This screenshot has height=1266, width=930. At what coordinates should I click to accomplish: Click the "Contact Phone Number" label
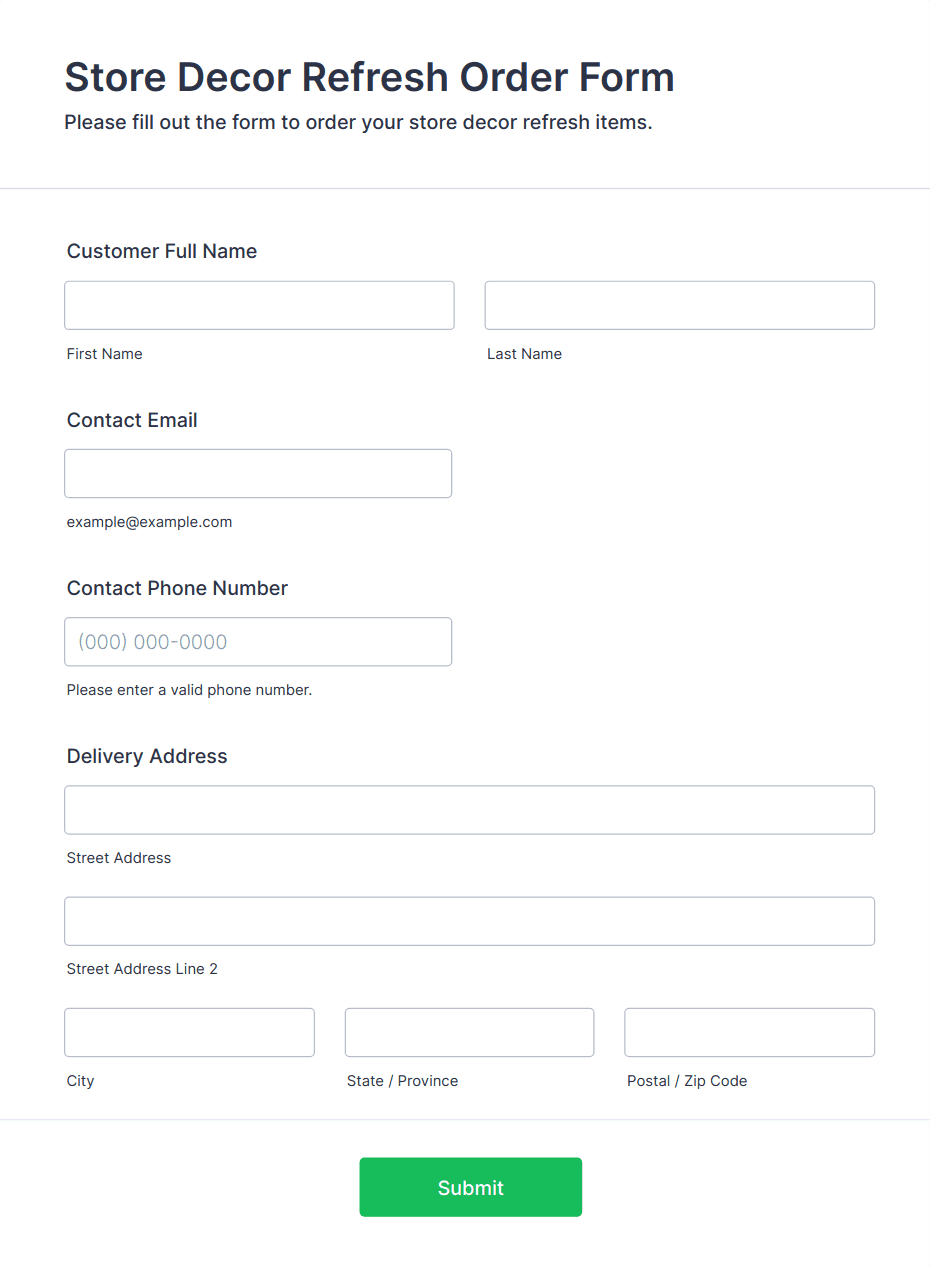(177, 588)
